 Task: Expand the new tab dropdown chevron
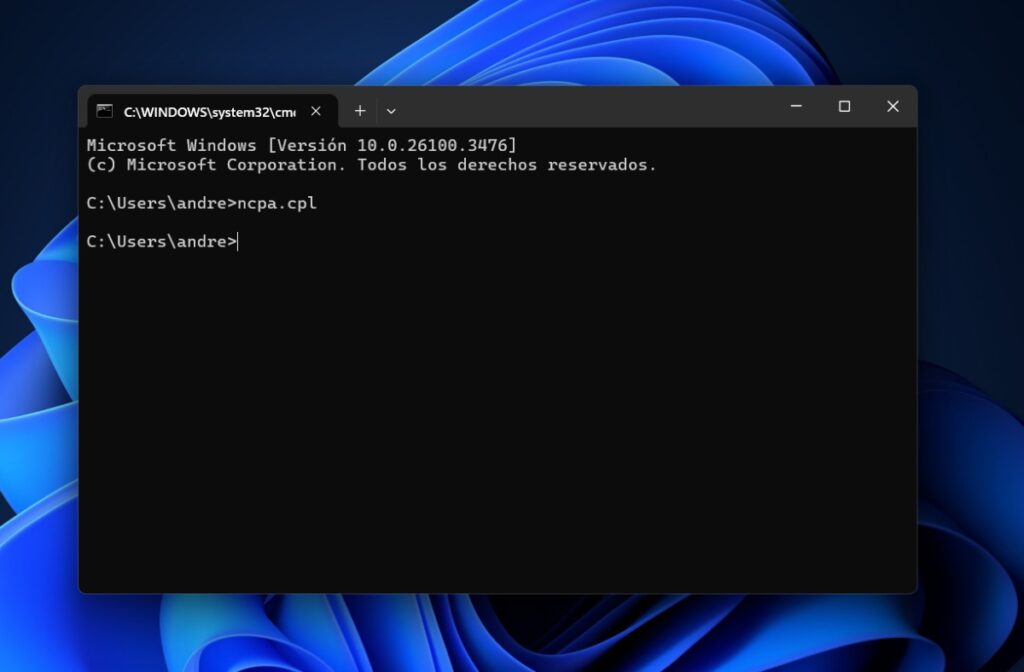[391, 110]
